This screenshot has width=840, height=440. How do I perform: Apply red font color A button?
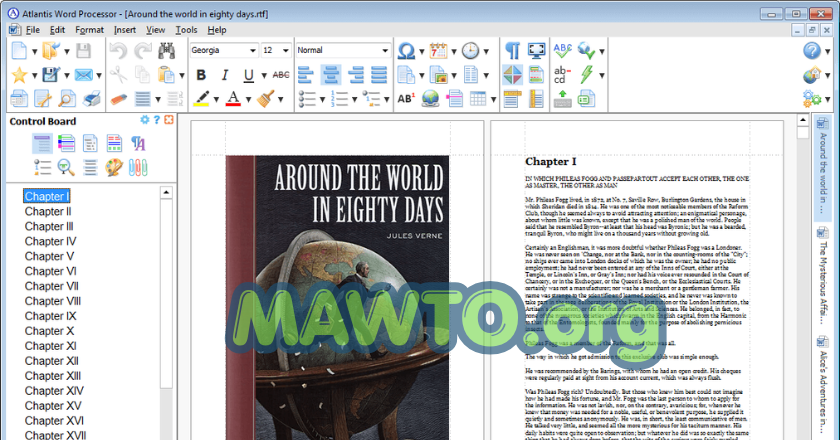pyautogui.click(x=233, y=99)
